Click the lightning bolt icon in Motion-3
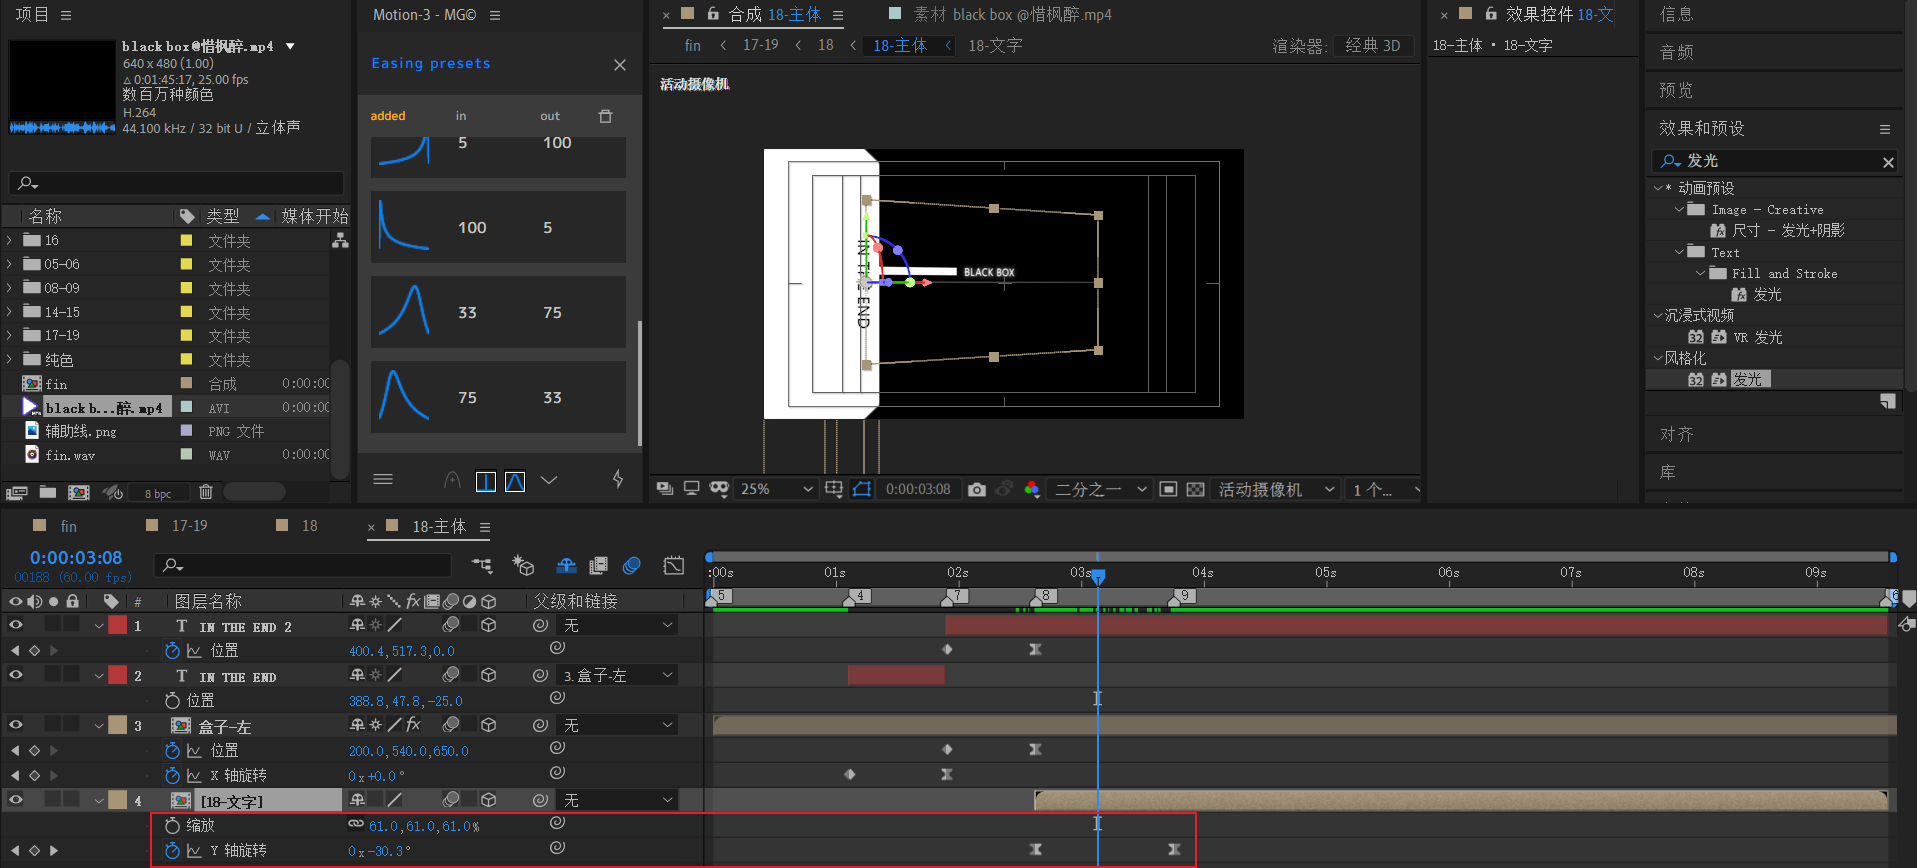 click(618, 480)
